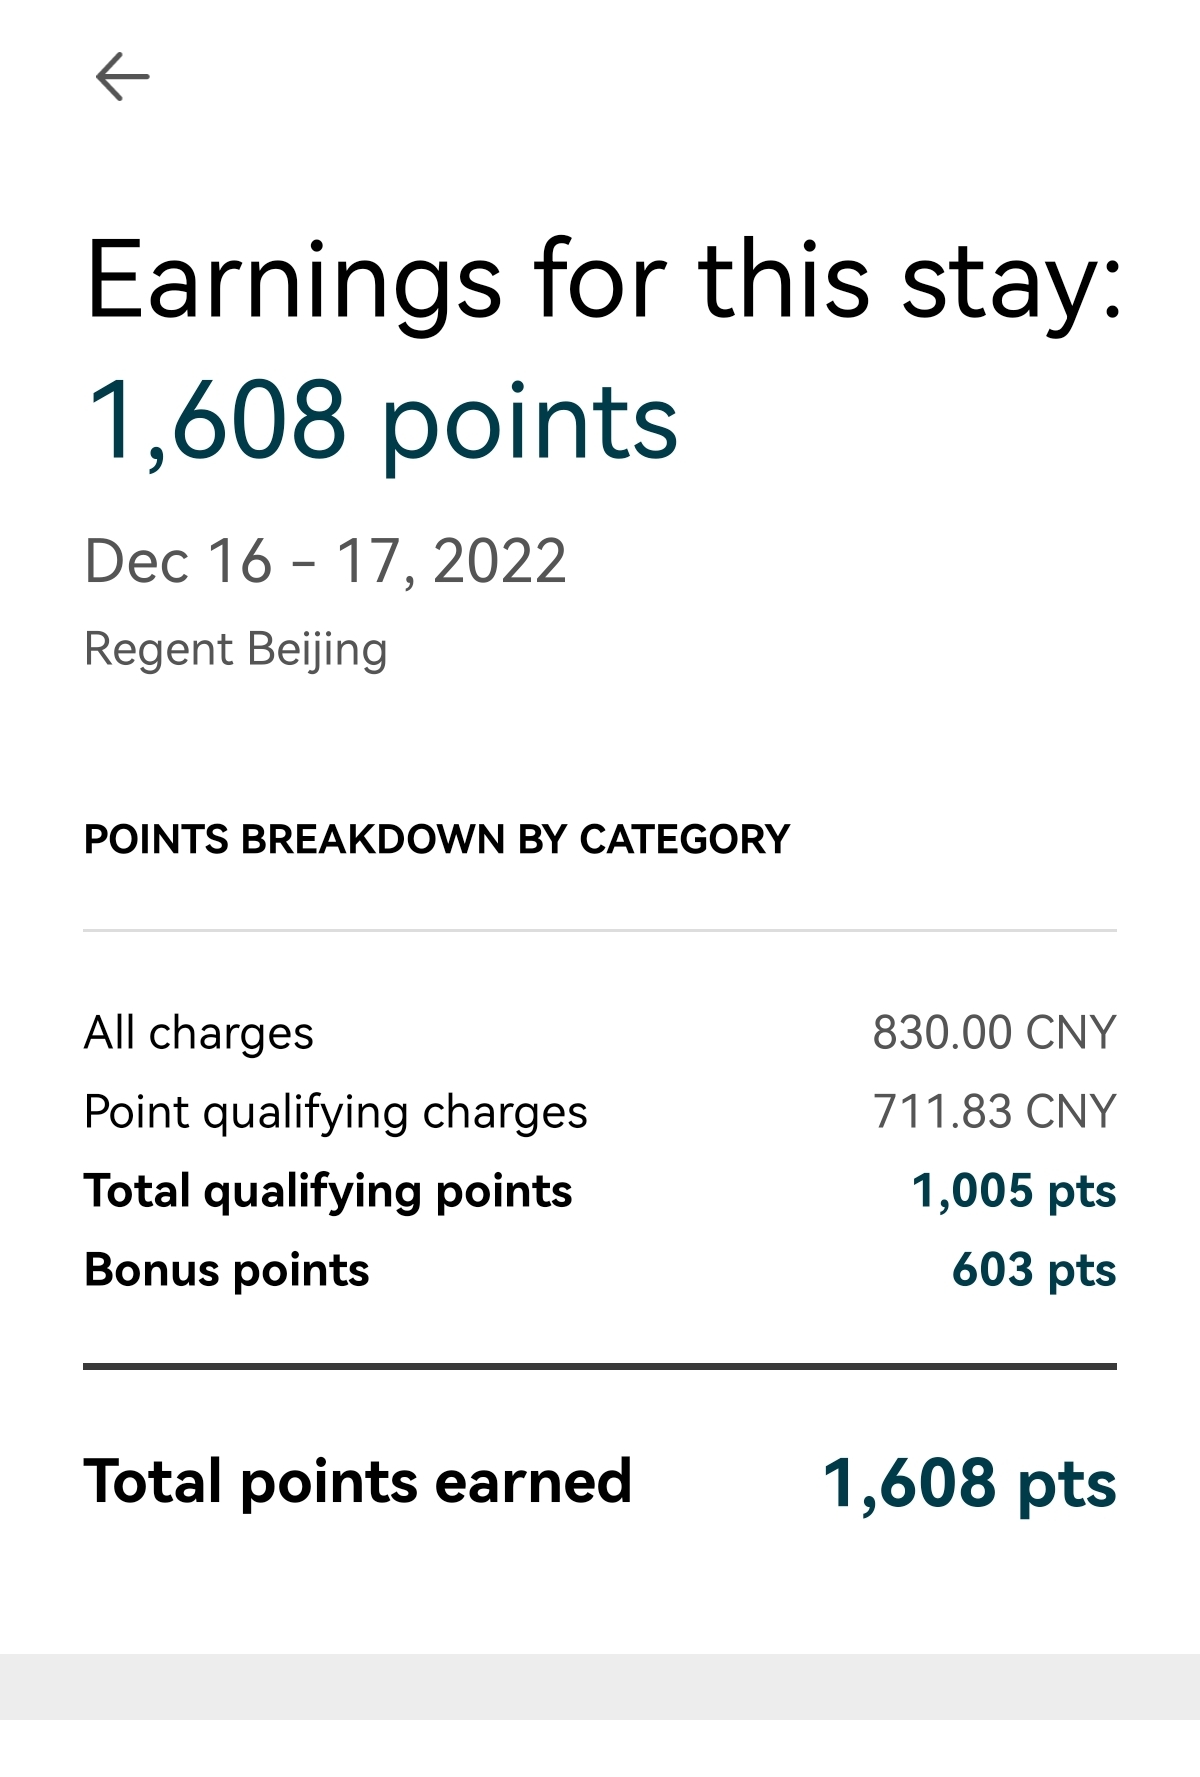Viewport: 1200px width, 1777px height.
Task: Tap the thin divider below category header
Action: 600,931
